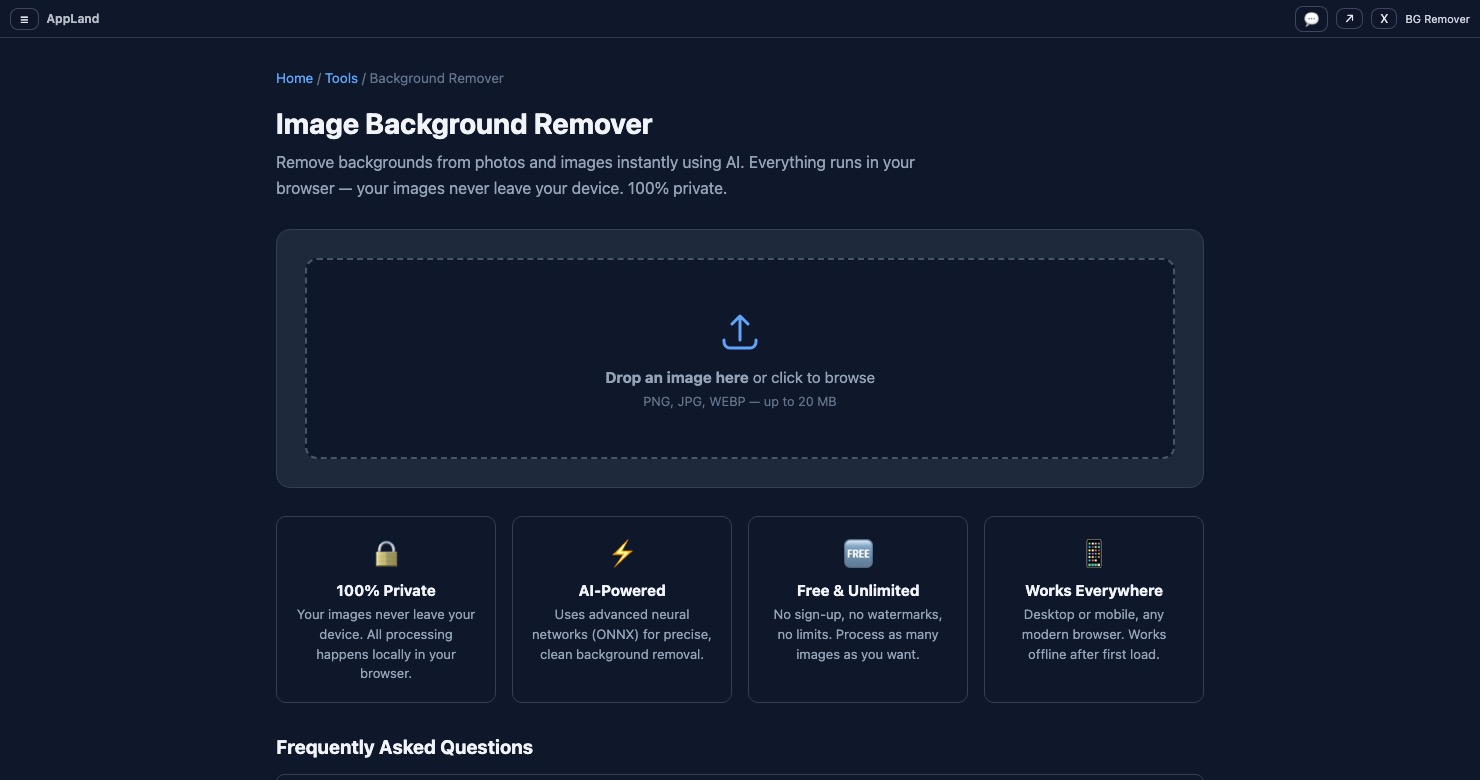This screenshot has width=1480, height=780.
Task: Click the chat feedback bubble icon
Action: click(x=1311, y=18)
